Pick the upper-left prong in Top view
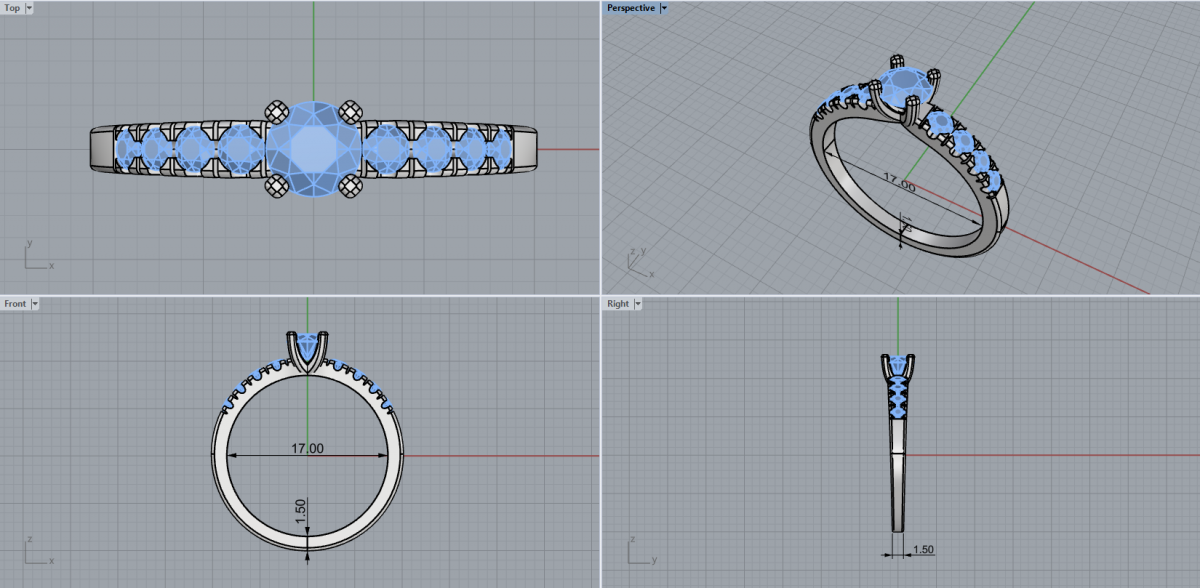Image resolution: width=1200 pixels, height=588 pixels. pyautogui.click(x=275, y=110)
